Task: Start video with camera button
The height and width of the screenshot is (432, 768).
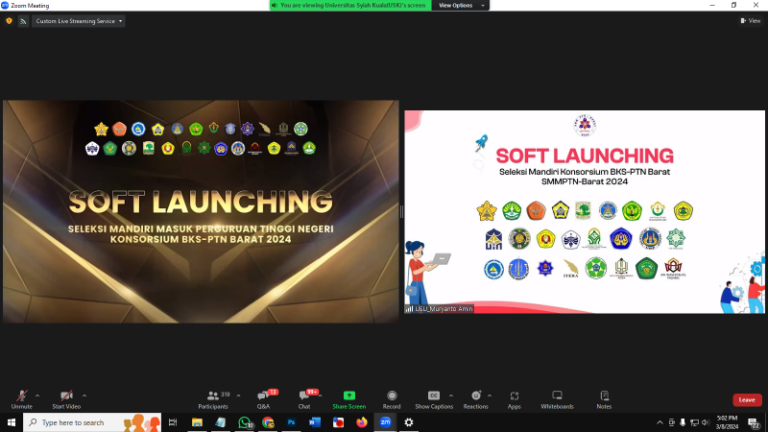Action: tap(66, 399)
